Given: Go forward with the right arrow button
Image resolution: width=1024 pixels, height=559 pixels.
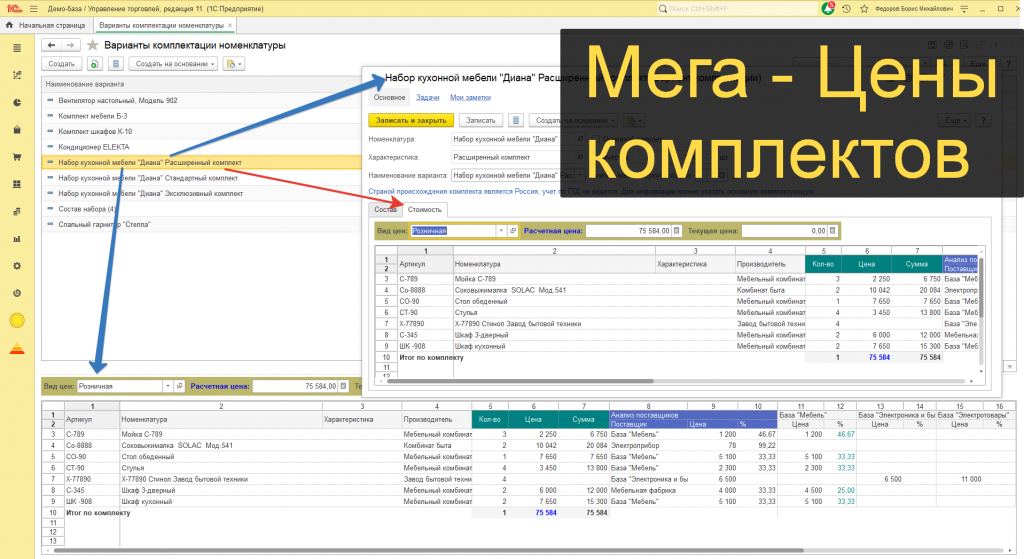Looking at the screenshot, I should [71, 45].
